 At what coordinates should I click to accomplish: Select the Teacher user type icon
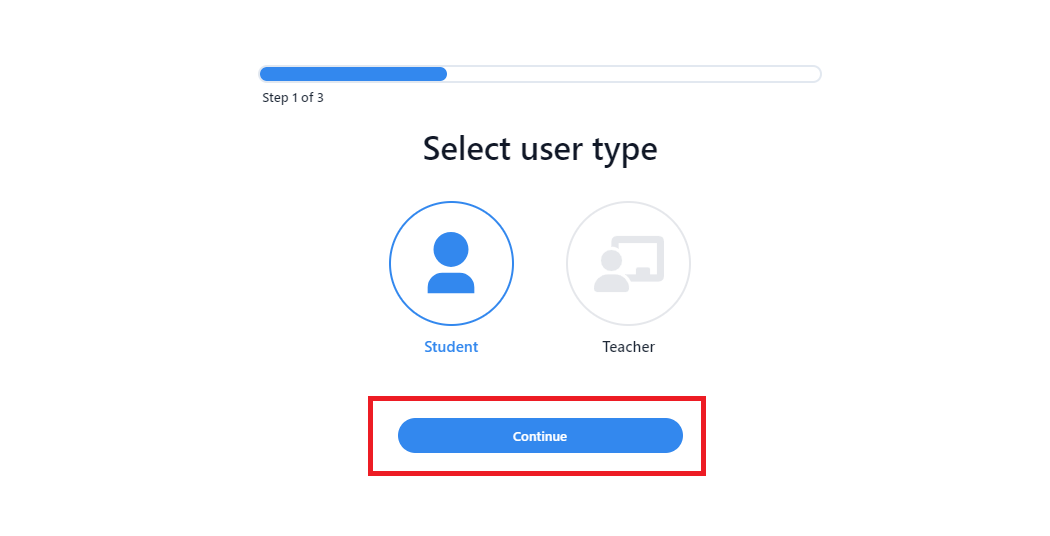[x=628, y=264]
